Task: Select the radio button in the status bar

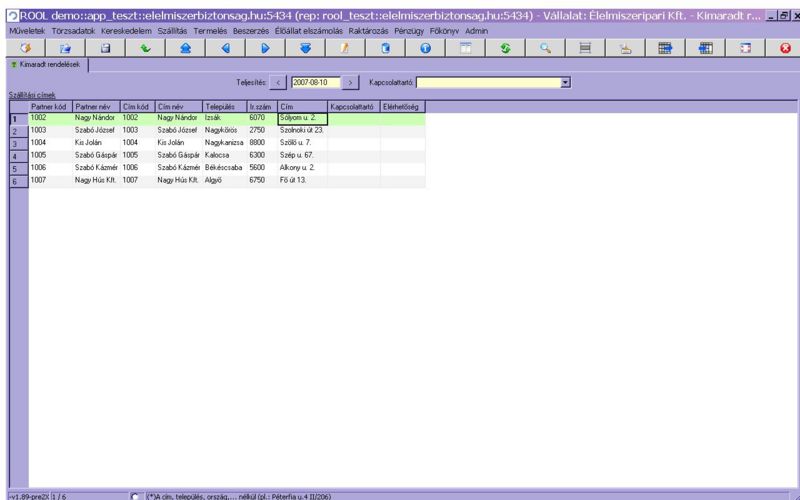Action: [135, 495]
